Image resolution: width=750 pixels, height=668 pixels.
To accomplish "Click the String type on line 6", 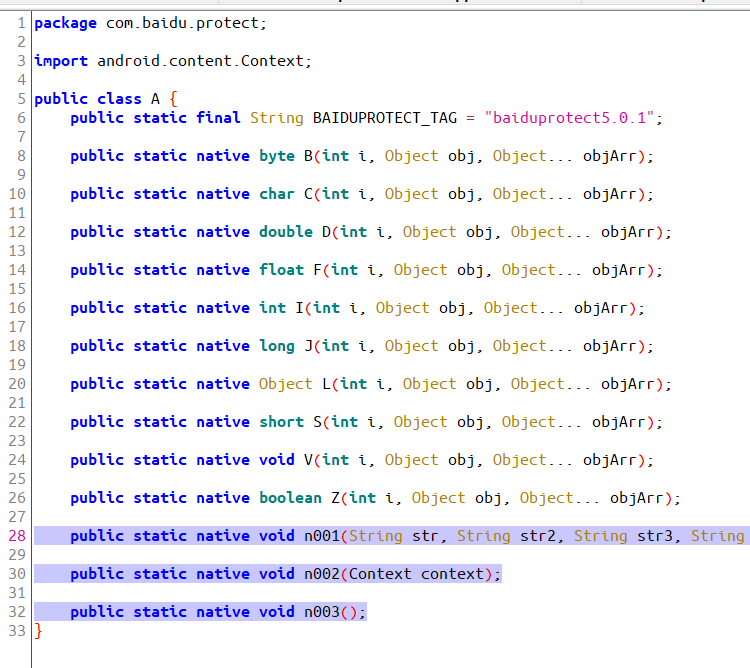I will 276,118.
